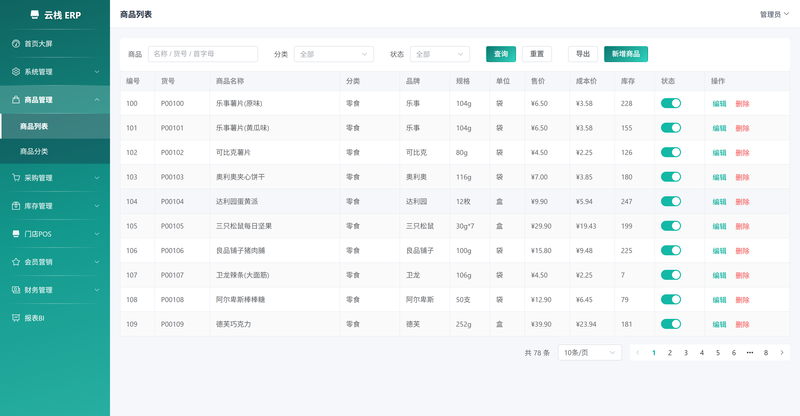Delete the 奥利奥夹心饼干 row
This screenshot has width=800, height=416.
pos(742,177)
